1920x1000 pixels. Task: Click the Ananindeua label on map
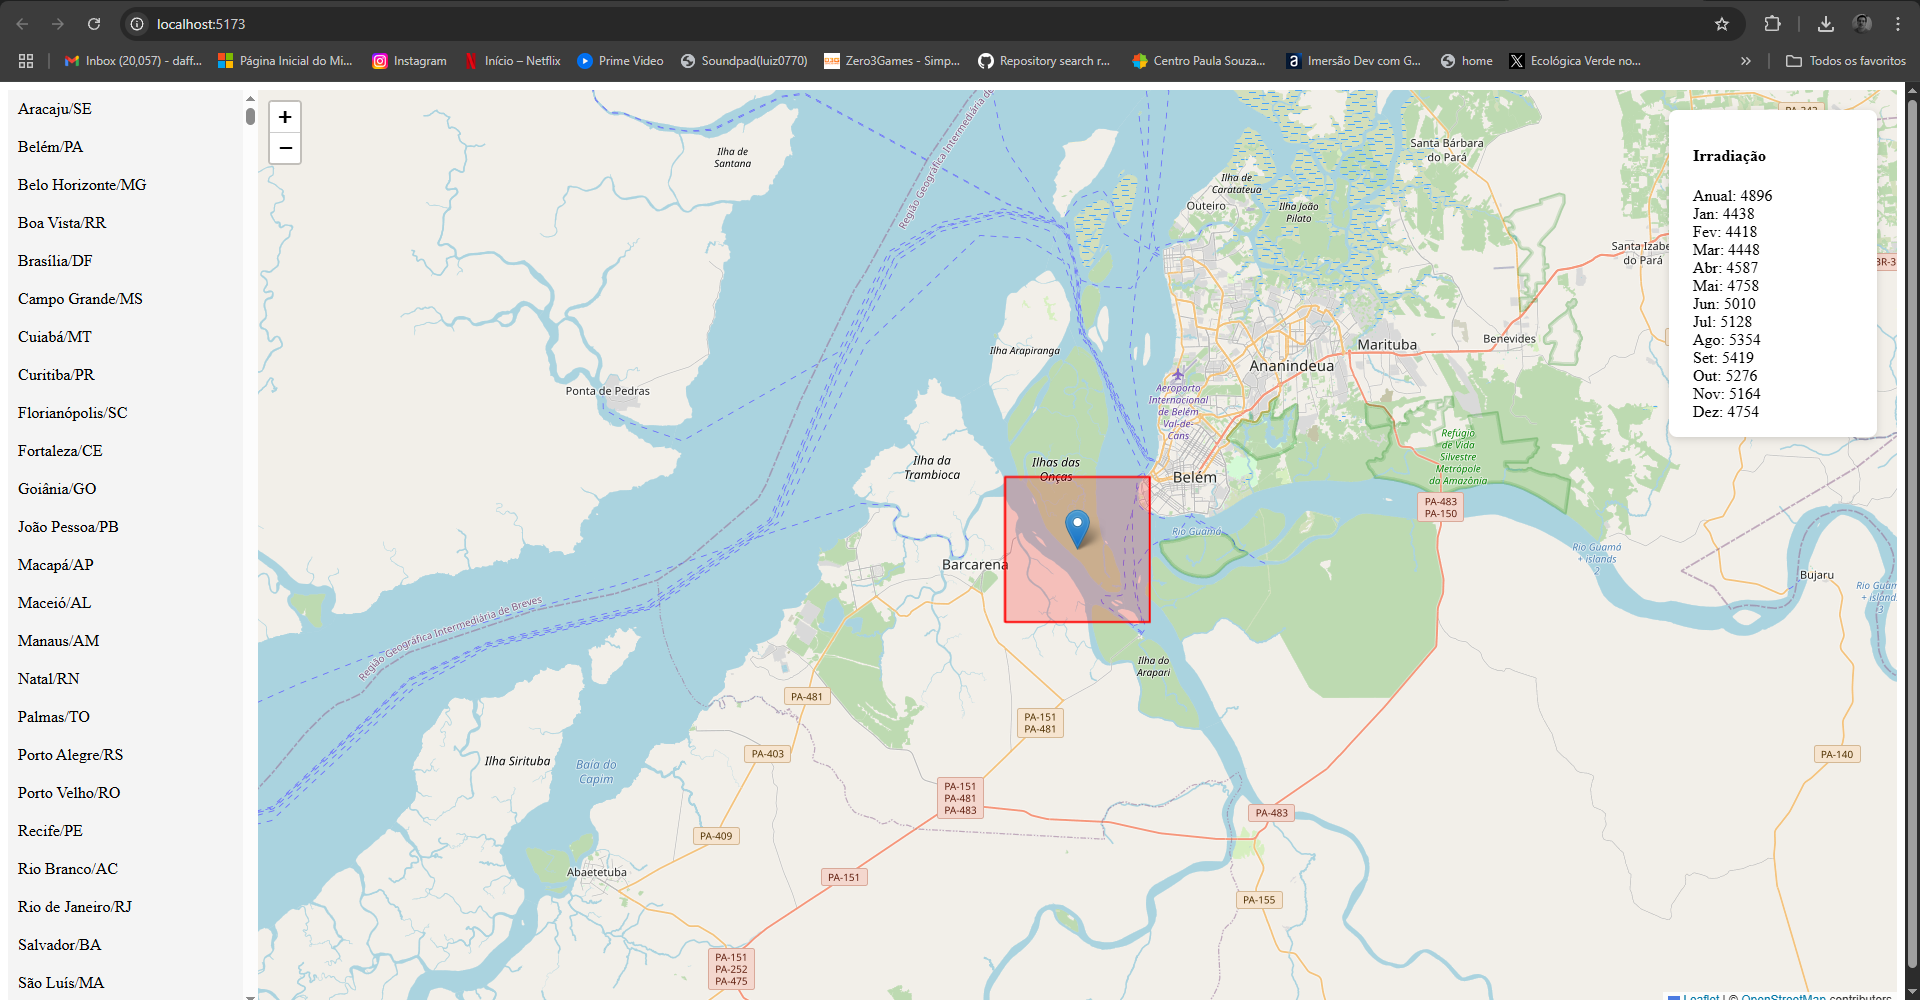[x=1291, y=366]
